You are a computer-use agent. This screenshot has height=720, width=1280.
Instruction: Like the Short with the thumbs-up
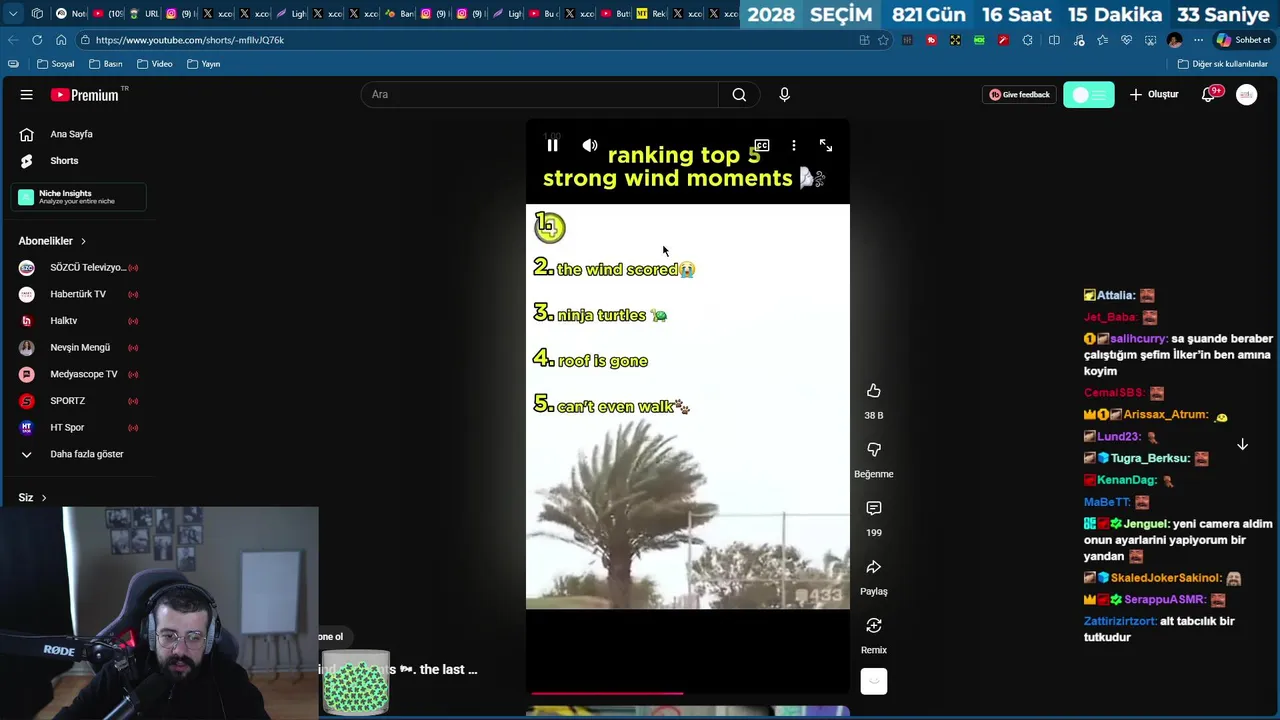pyautogui.click(x=874, y=391)
